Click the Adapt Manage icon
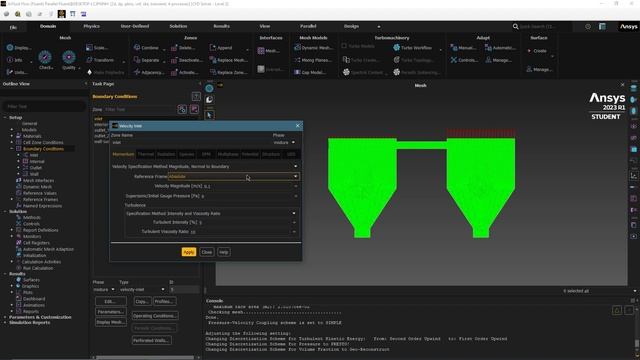 point(488,60)
